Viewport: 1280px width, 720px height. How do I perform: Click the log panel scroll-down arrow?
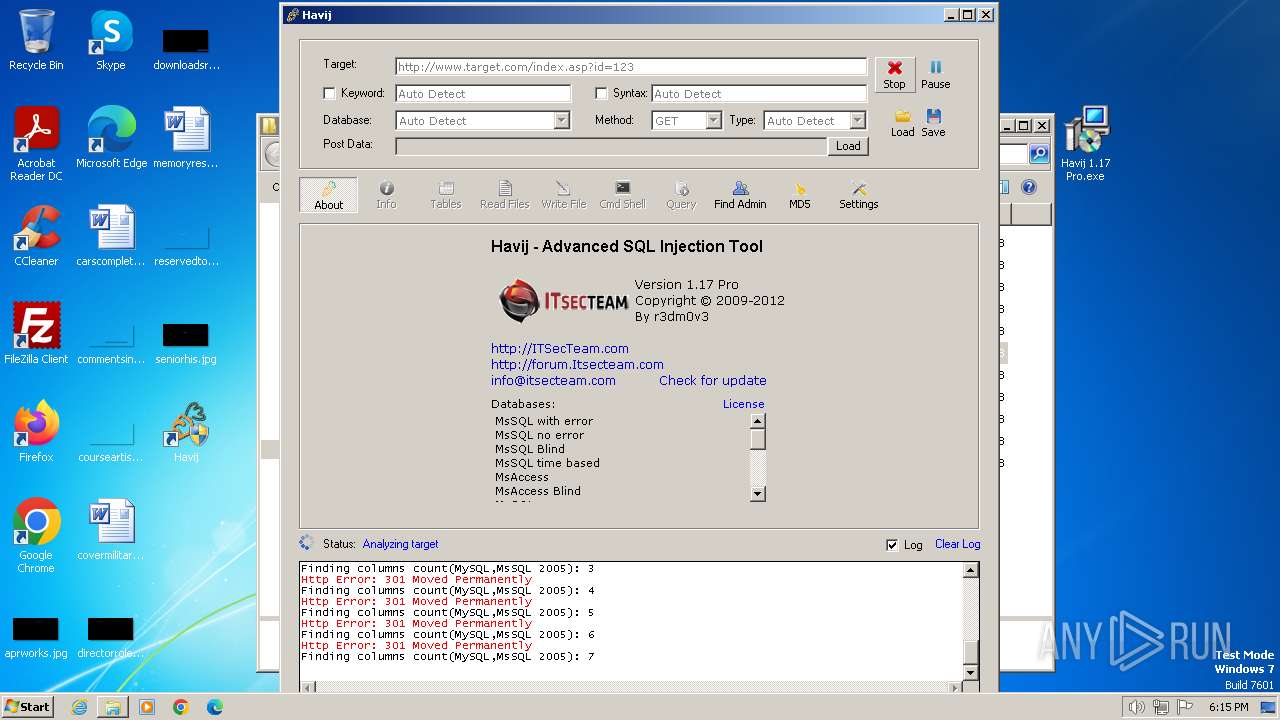(970, 673)
